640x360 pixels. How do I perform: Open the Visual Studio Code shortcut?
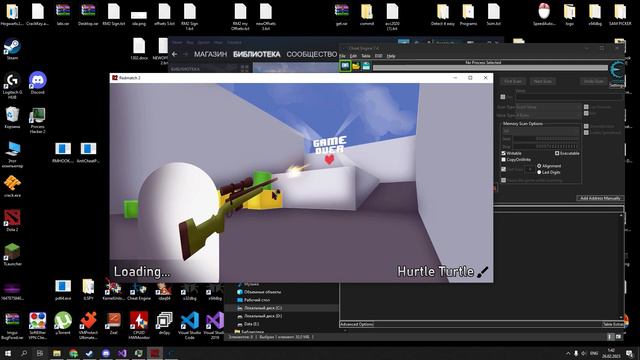coord(190,325)
